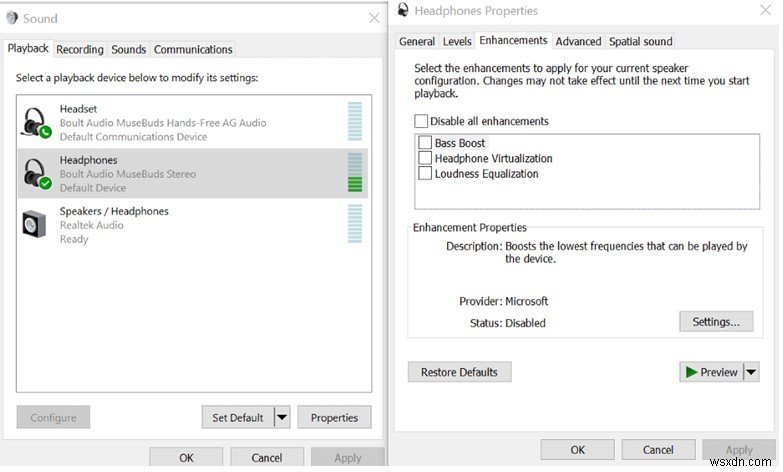The image size is (783, 472).
Task: Check the Loudness Equalization option
Action: (x=426, y=174)
